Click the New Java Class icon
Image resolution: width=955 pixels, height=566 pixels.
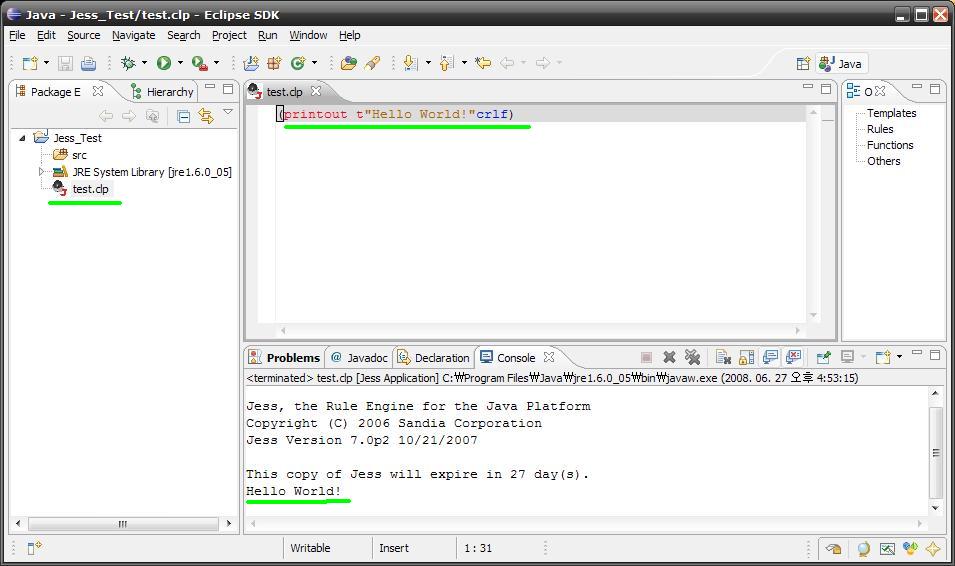pos(298,63)
